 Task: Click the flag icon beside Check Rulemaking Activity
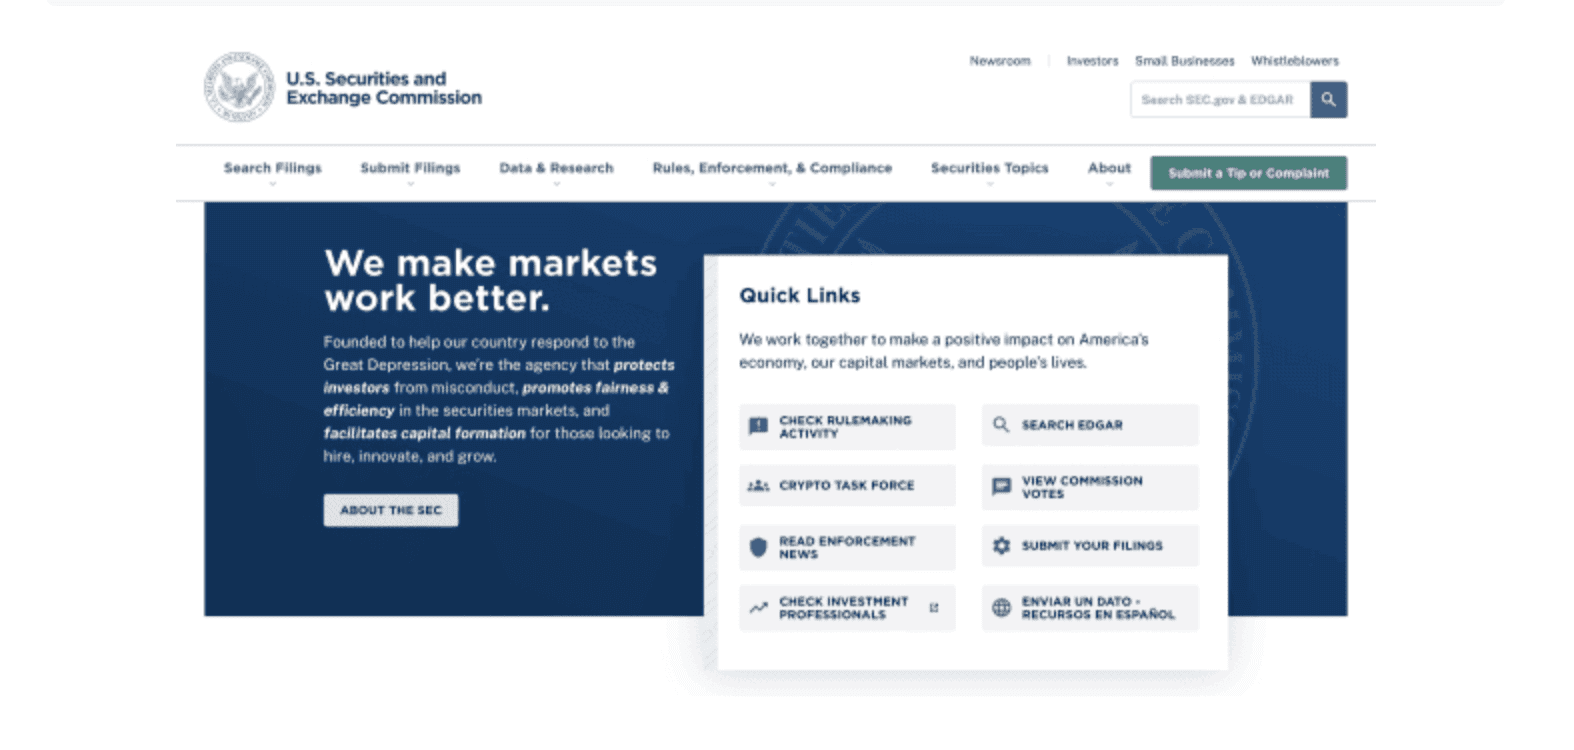pyautogui.click(x=758, y=427)
